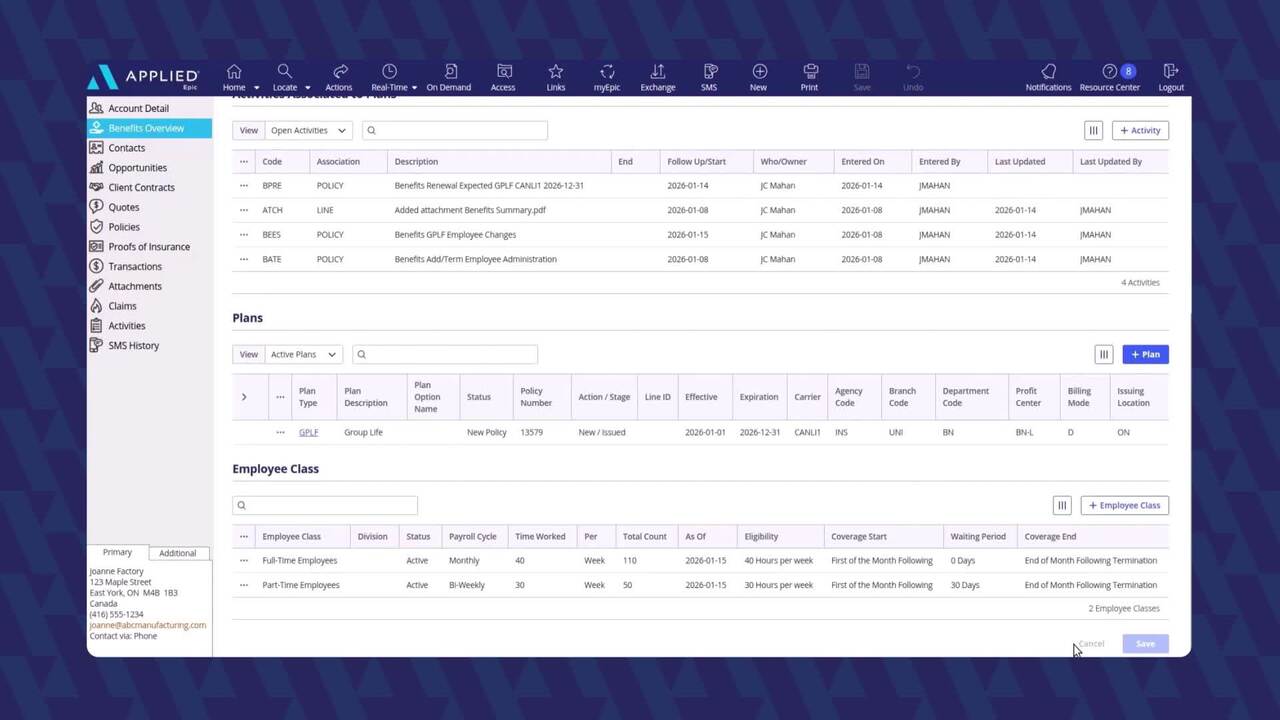Click the + Employee Class button
The height and width of the screenshot is (720, 1280).
tap(1124, 506)
